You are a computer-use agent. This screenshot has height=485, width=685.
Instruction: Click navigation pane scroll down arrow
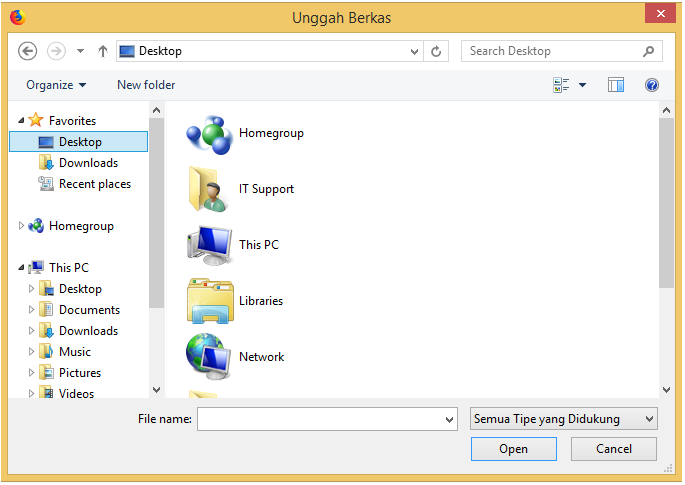[156, 389]
